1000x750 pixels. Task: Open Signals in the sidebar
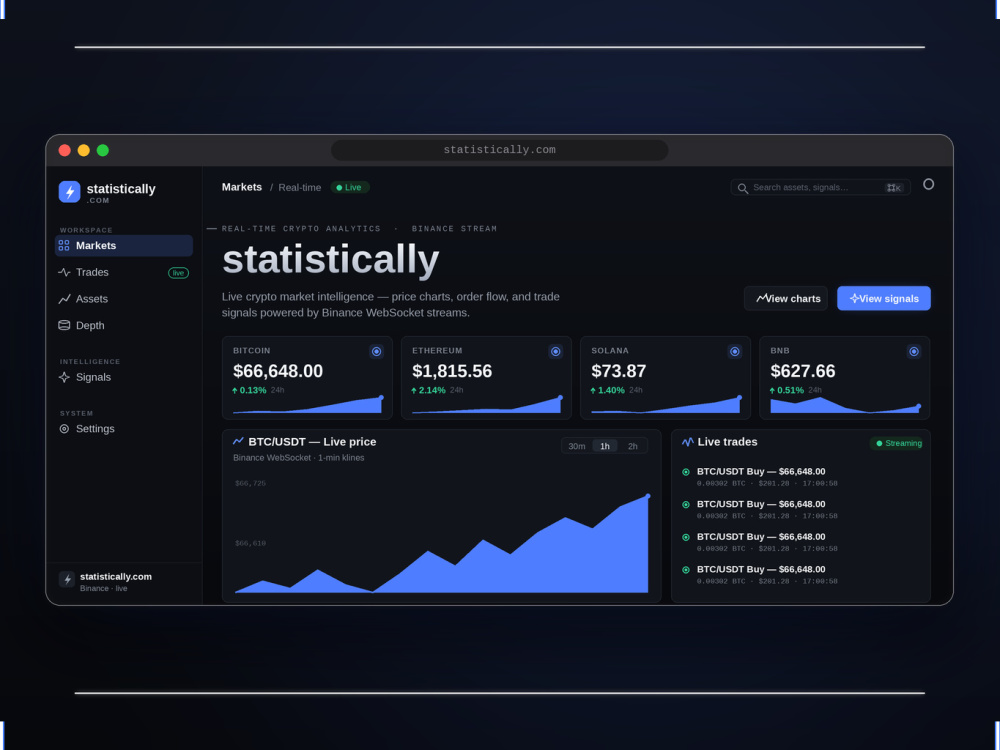[x=124, y=377]
